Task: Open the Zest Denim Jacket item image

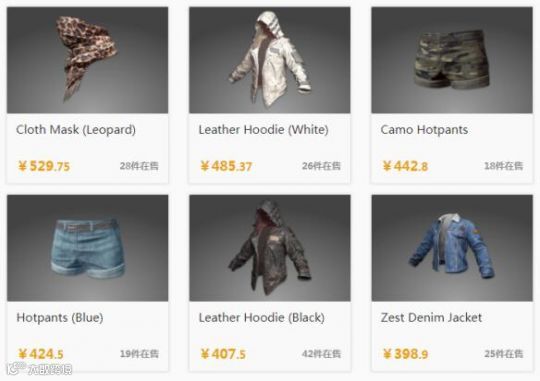Action: coord(452,248)
